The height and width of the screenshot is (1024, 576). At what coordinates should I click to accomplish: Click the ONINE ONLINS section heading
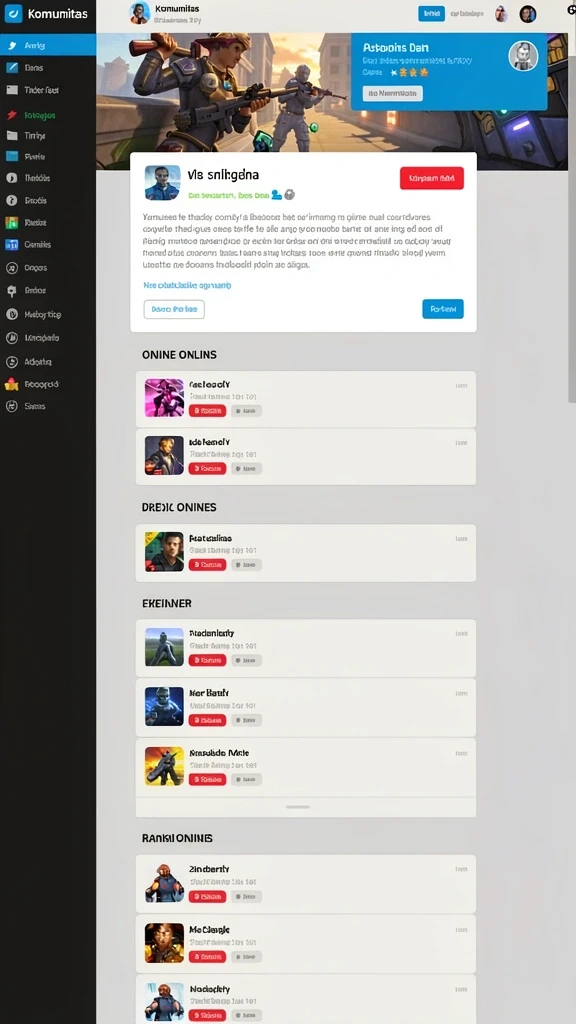pyautogui.click(x=180, y=355)
